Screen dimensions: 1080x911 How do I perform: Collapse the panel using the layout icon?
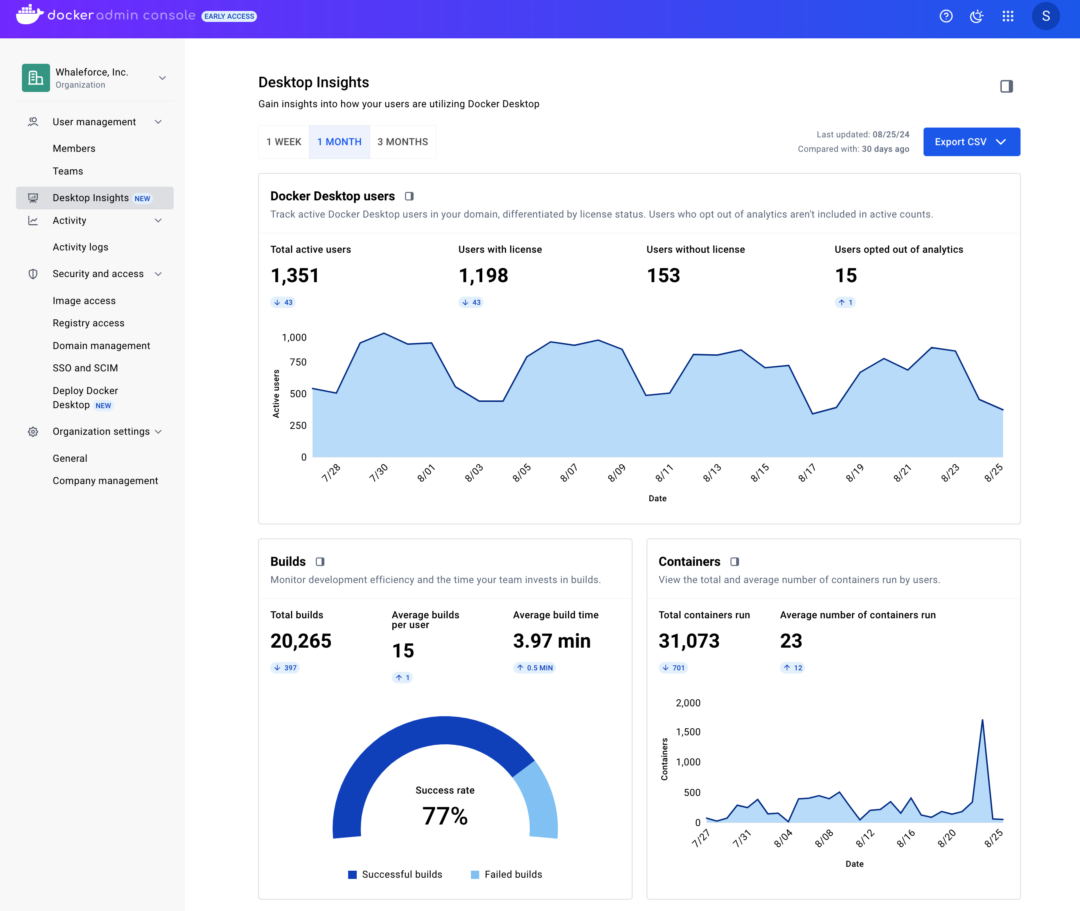click(1006, 86)
